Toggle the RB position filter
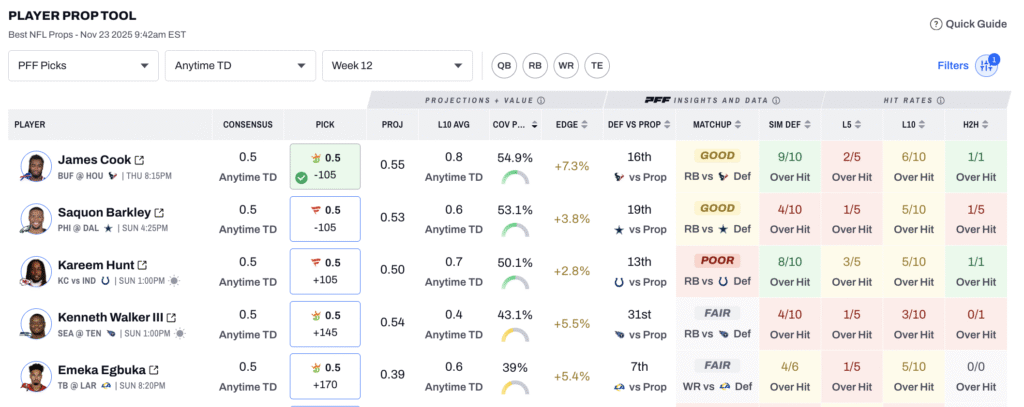The height and width of the screenshot is (407, 1024). pos(535,66)
